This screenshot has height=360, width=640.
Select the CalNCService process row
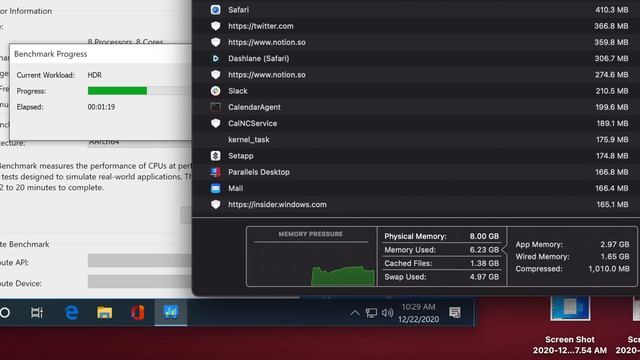416,123
